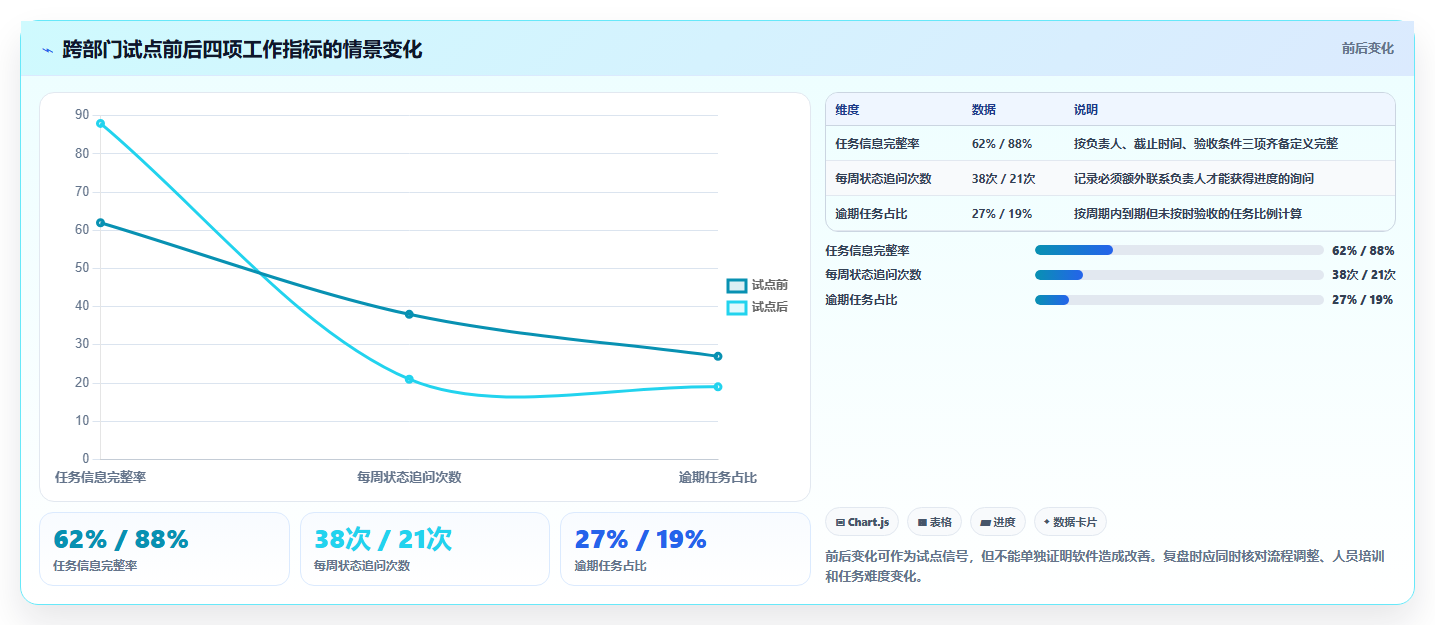Click x-axis label 逾期任务占比
The height and width of the screenshot is (625, 1435).
tap(718, 477)
